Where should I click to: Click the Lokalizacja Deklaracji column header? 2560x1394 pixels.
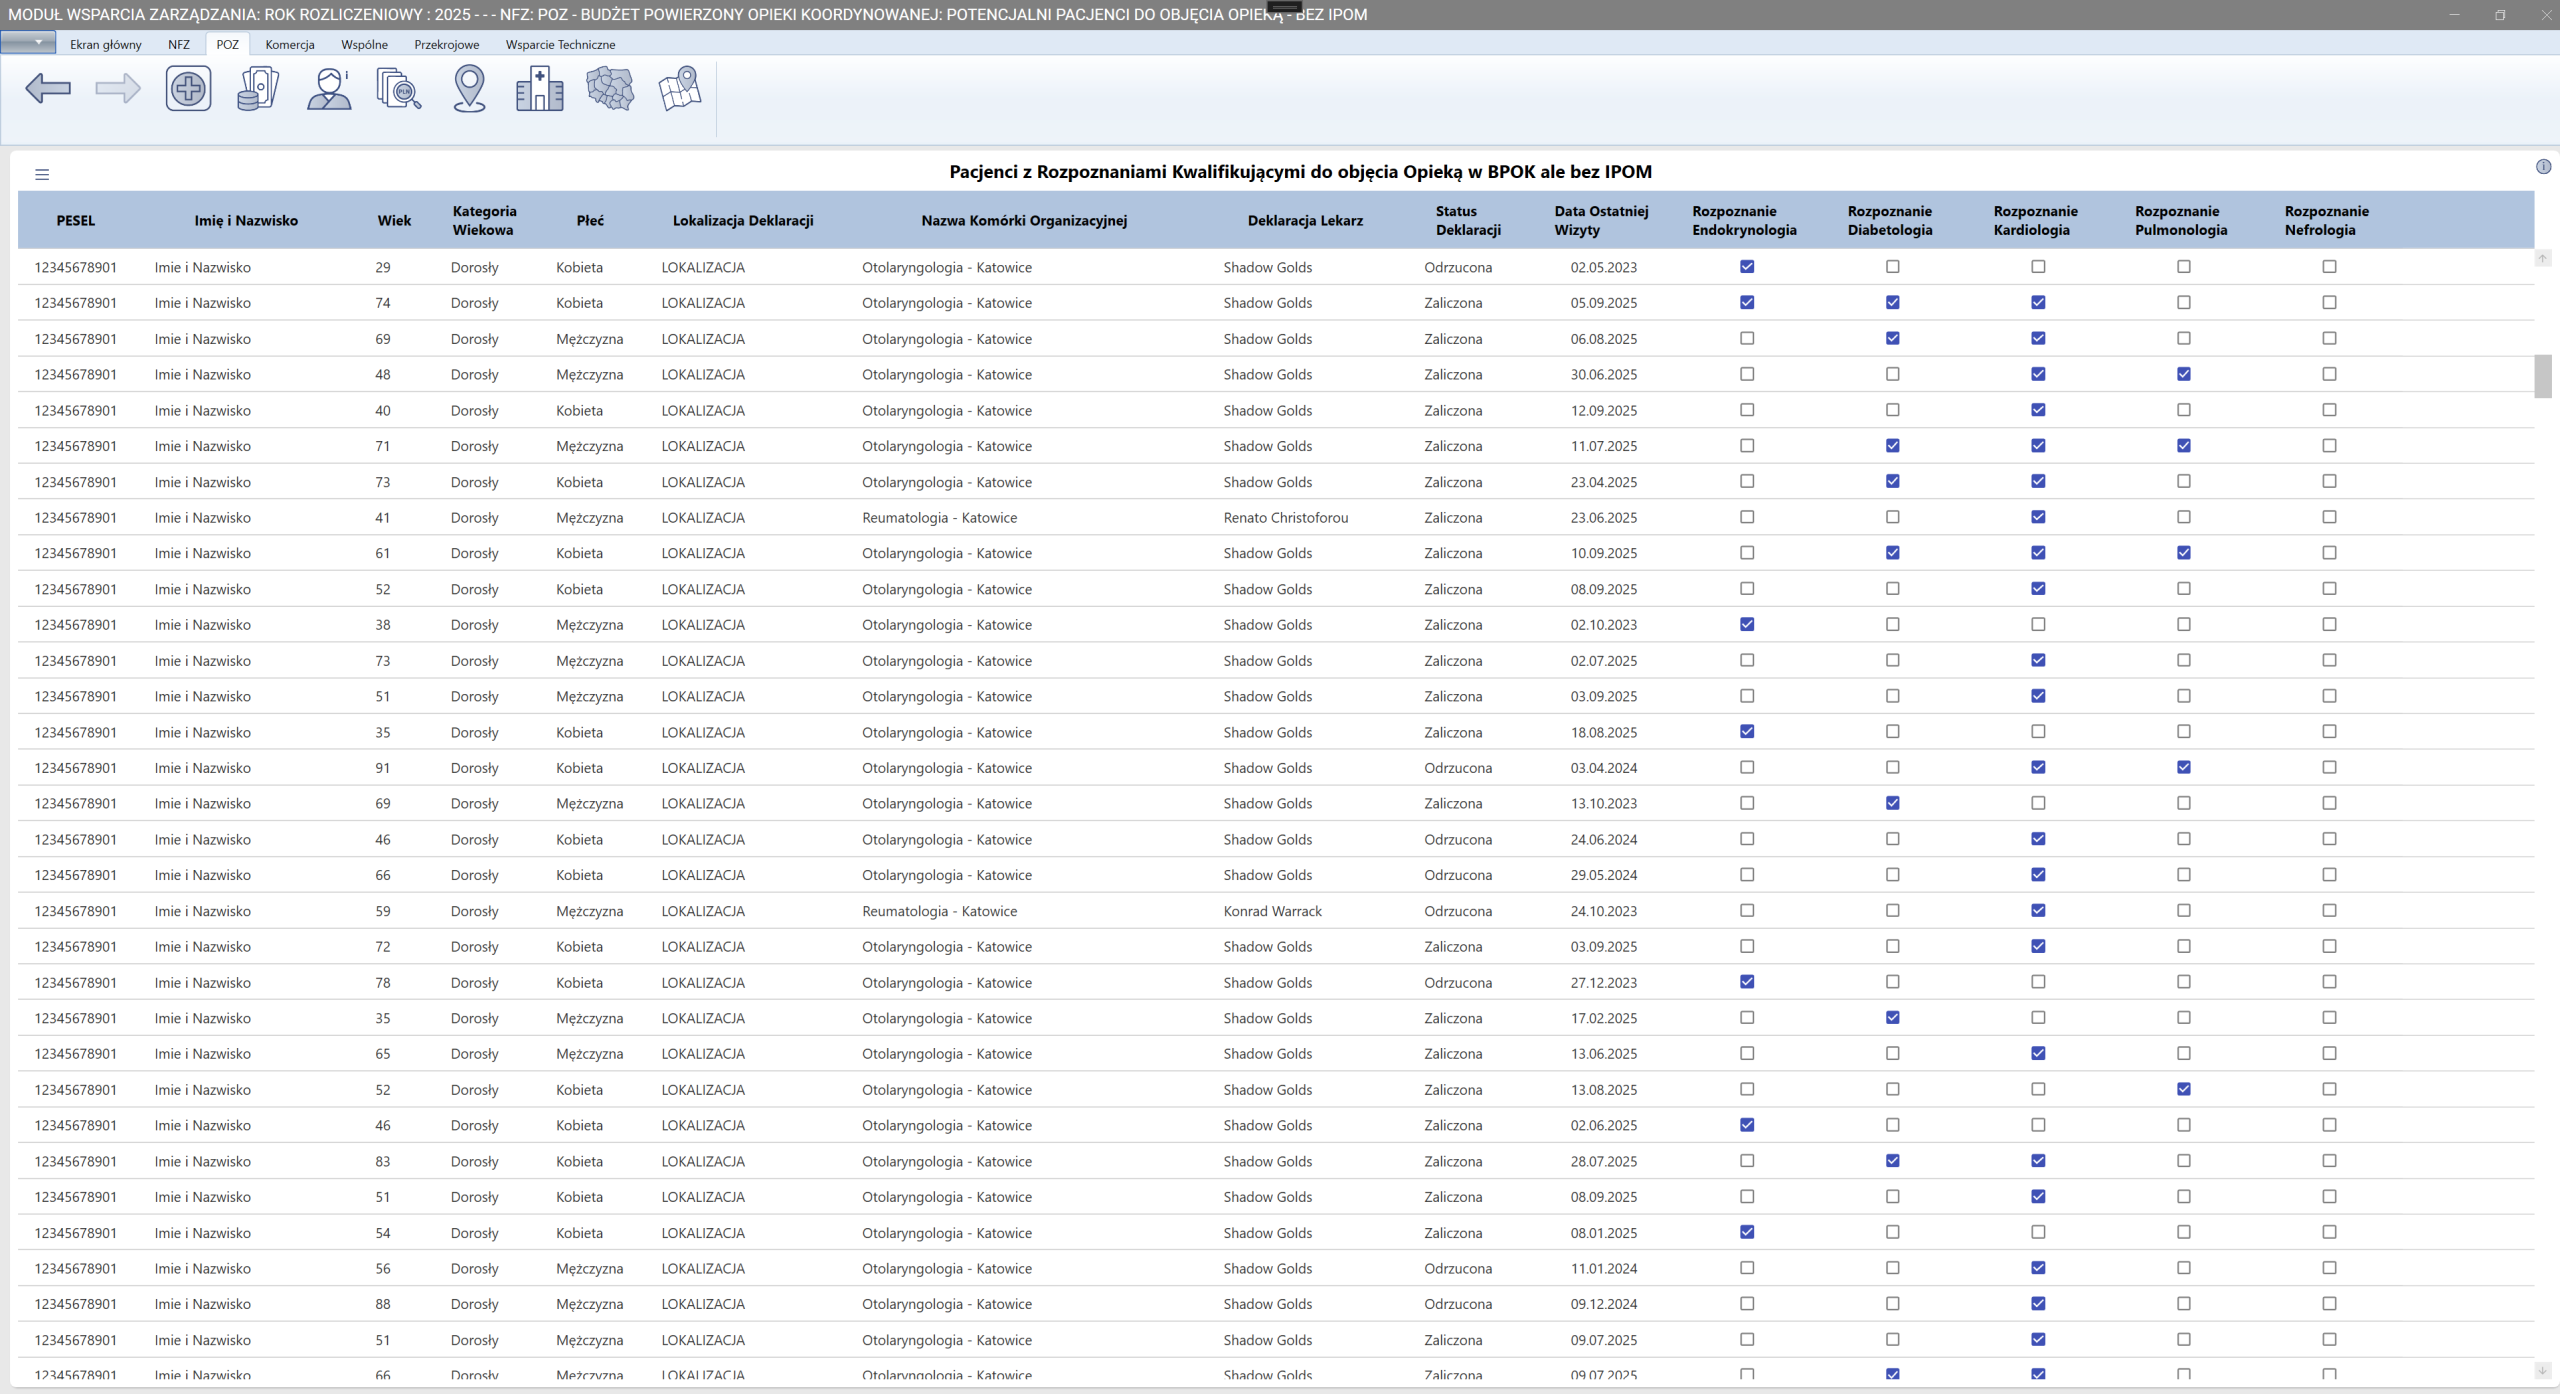(x=743, y=220)
